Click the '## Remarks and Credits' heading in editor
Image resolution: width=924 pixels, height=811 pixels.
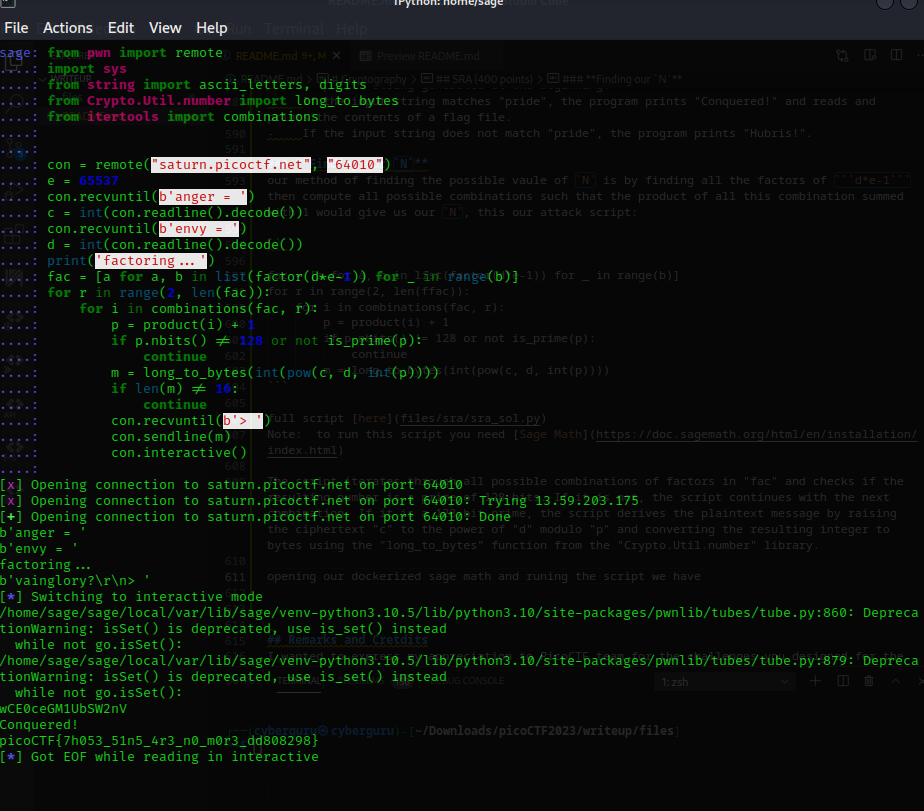[348, 640]
